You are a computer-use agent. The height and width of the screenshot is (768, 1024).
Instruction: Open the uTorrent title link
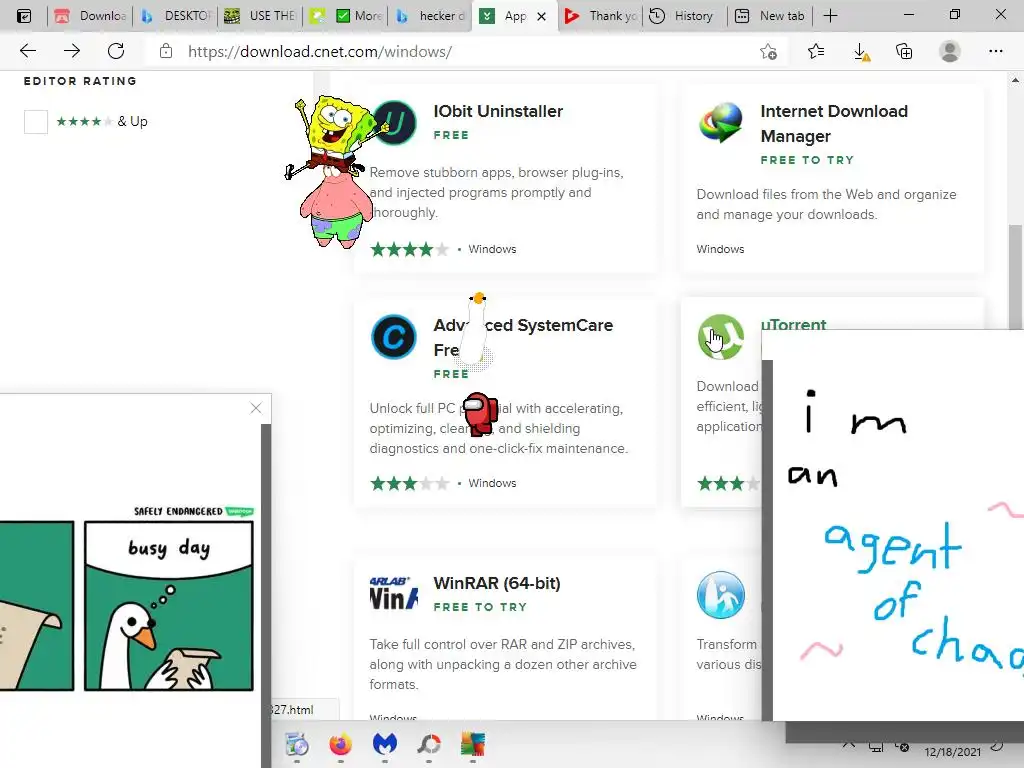point(793,325)
